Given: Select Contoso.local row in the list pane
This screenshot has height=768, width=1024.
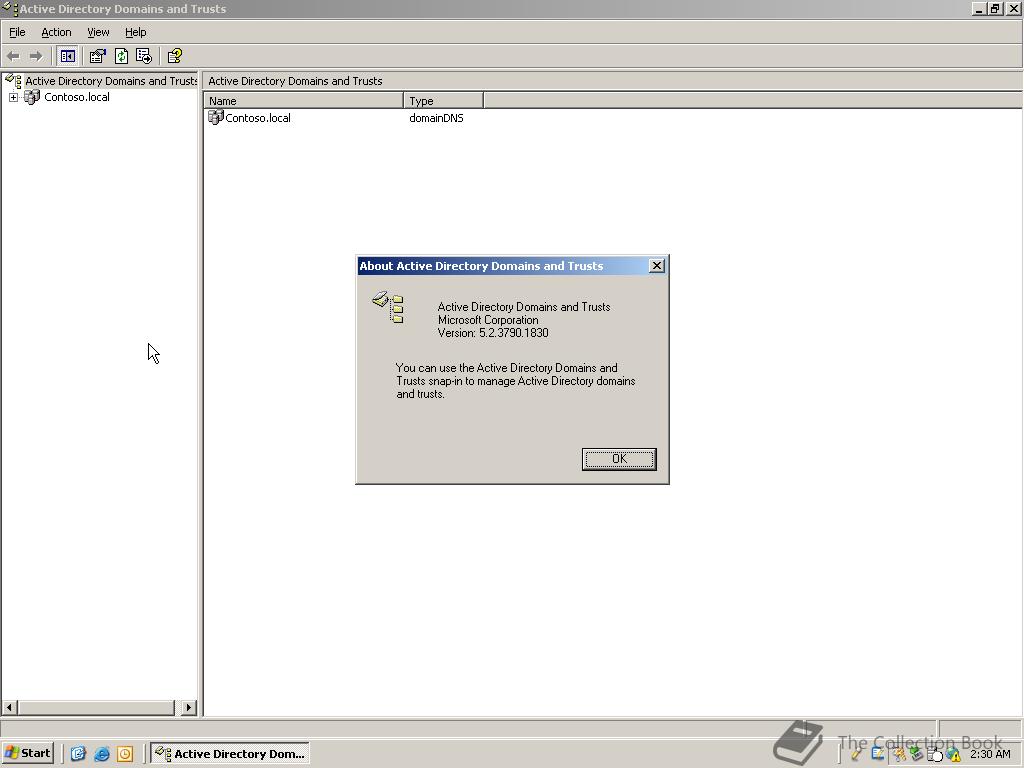Looking at the screenshot, I should (258, 118).
